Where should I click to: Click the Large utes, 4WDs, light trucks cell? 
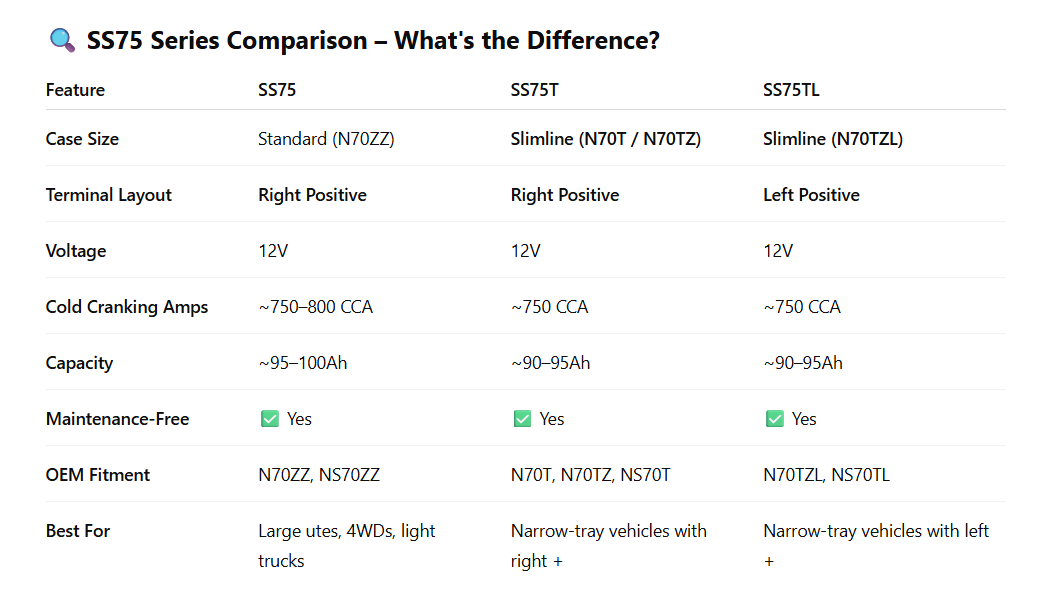(346, 545)
